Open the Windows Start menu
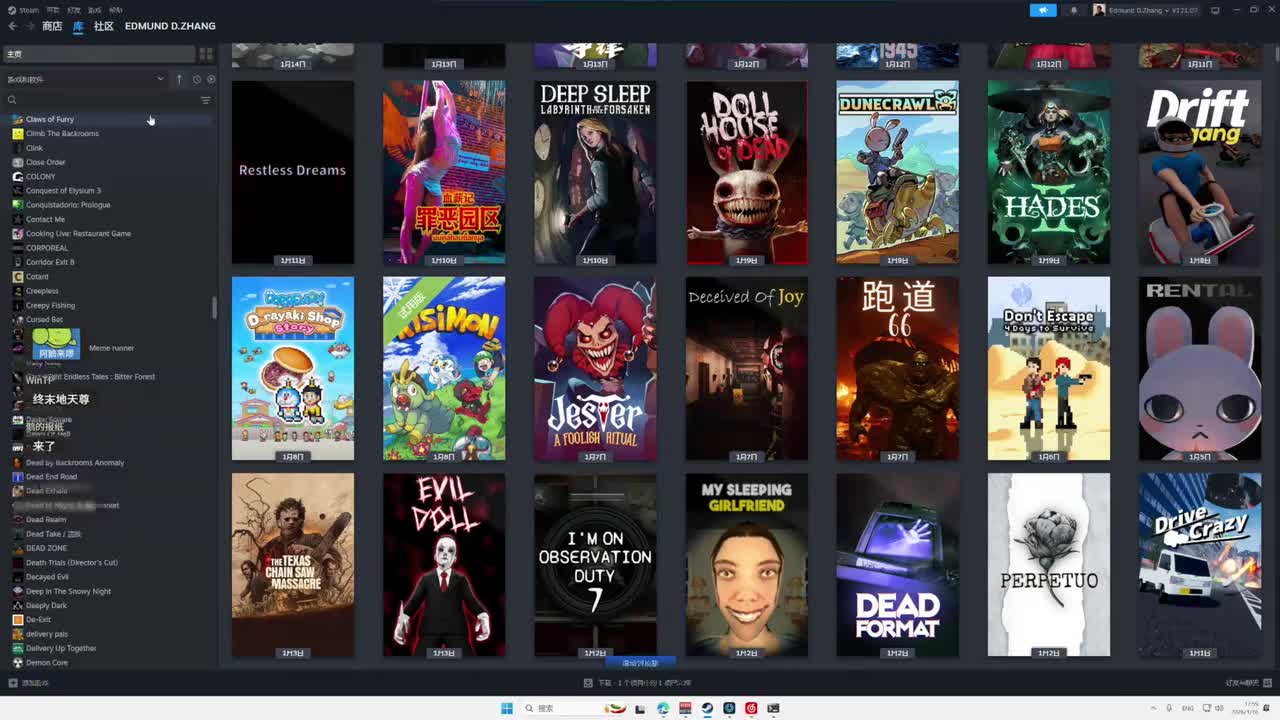Image resolution: width=1280 pixels, height=720 pixels. [x=507, y=708]
